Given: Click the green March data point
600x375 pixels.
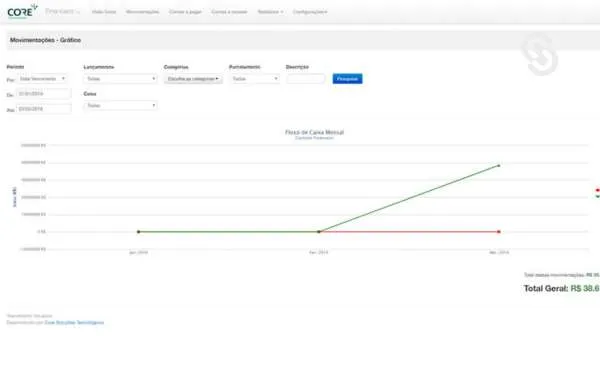Looking at the screenshot, I should click(x=499, y=166).
